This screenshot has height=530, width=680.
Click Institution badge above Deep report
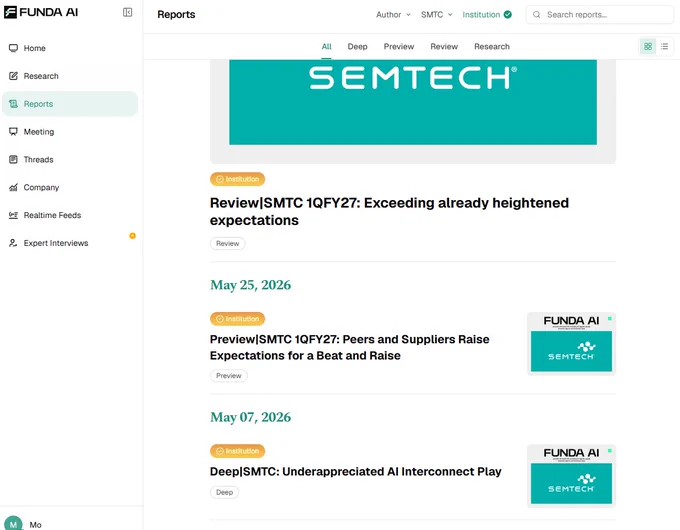coord(237,451)
